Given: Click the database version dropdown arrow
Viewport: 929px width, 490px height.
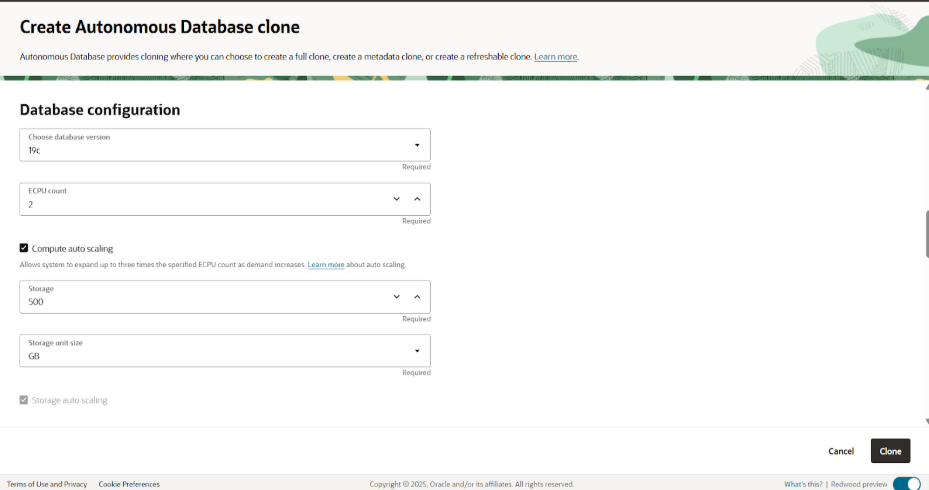Looking at the screenshot, I should (x=417, y=145).
